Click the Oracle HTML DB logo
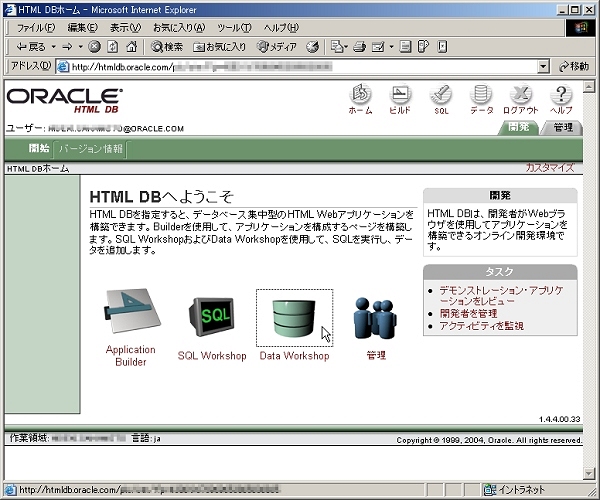Screen dimensions: 600x500 (65, 101)
